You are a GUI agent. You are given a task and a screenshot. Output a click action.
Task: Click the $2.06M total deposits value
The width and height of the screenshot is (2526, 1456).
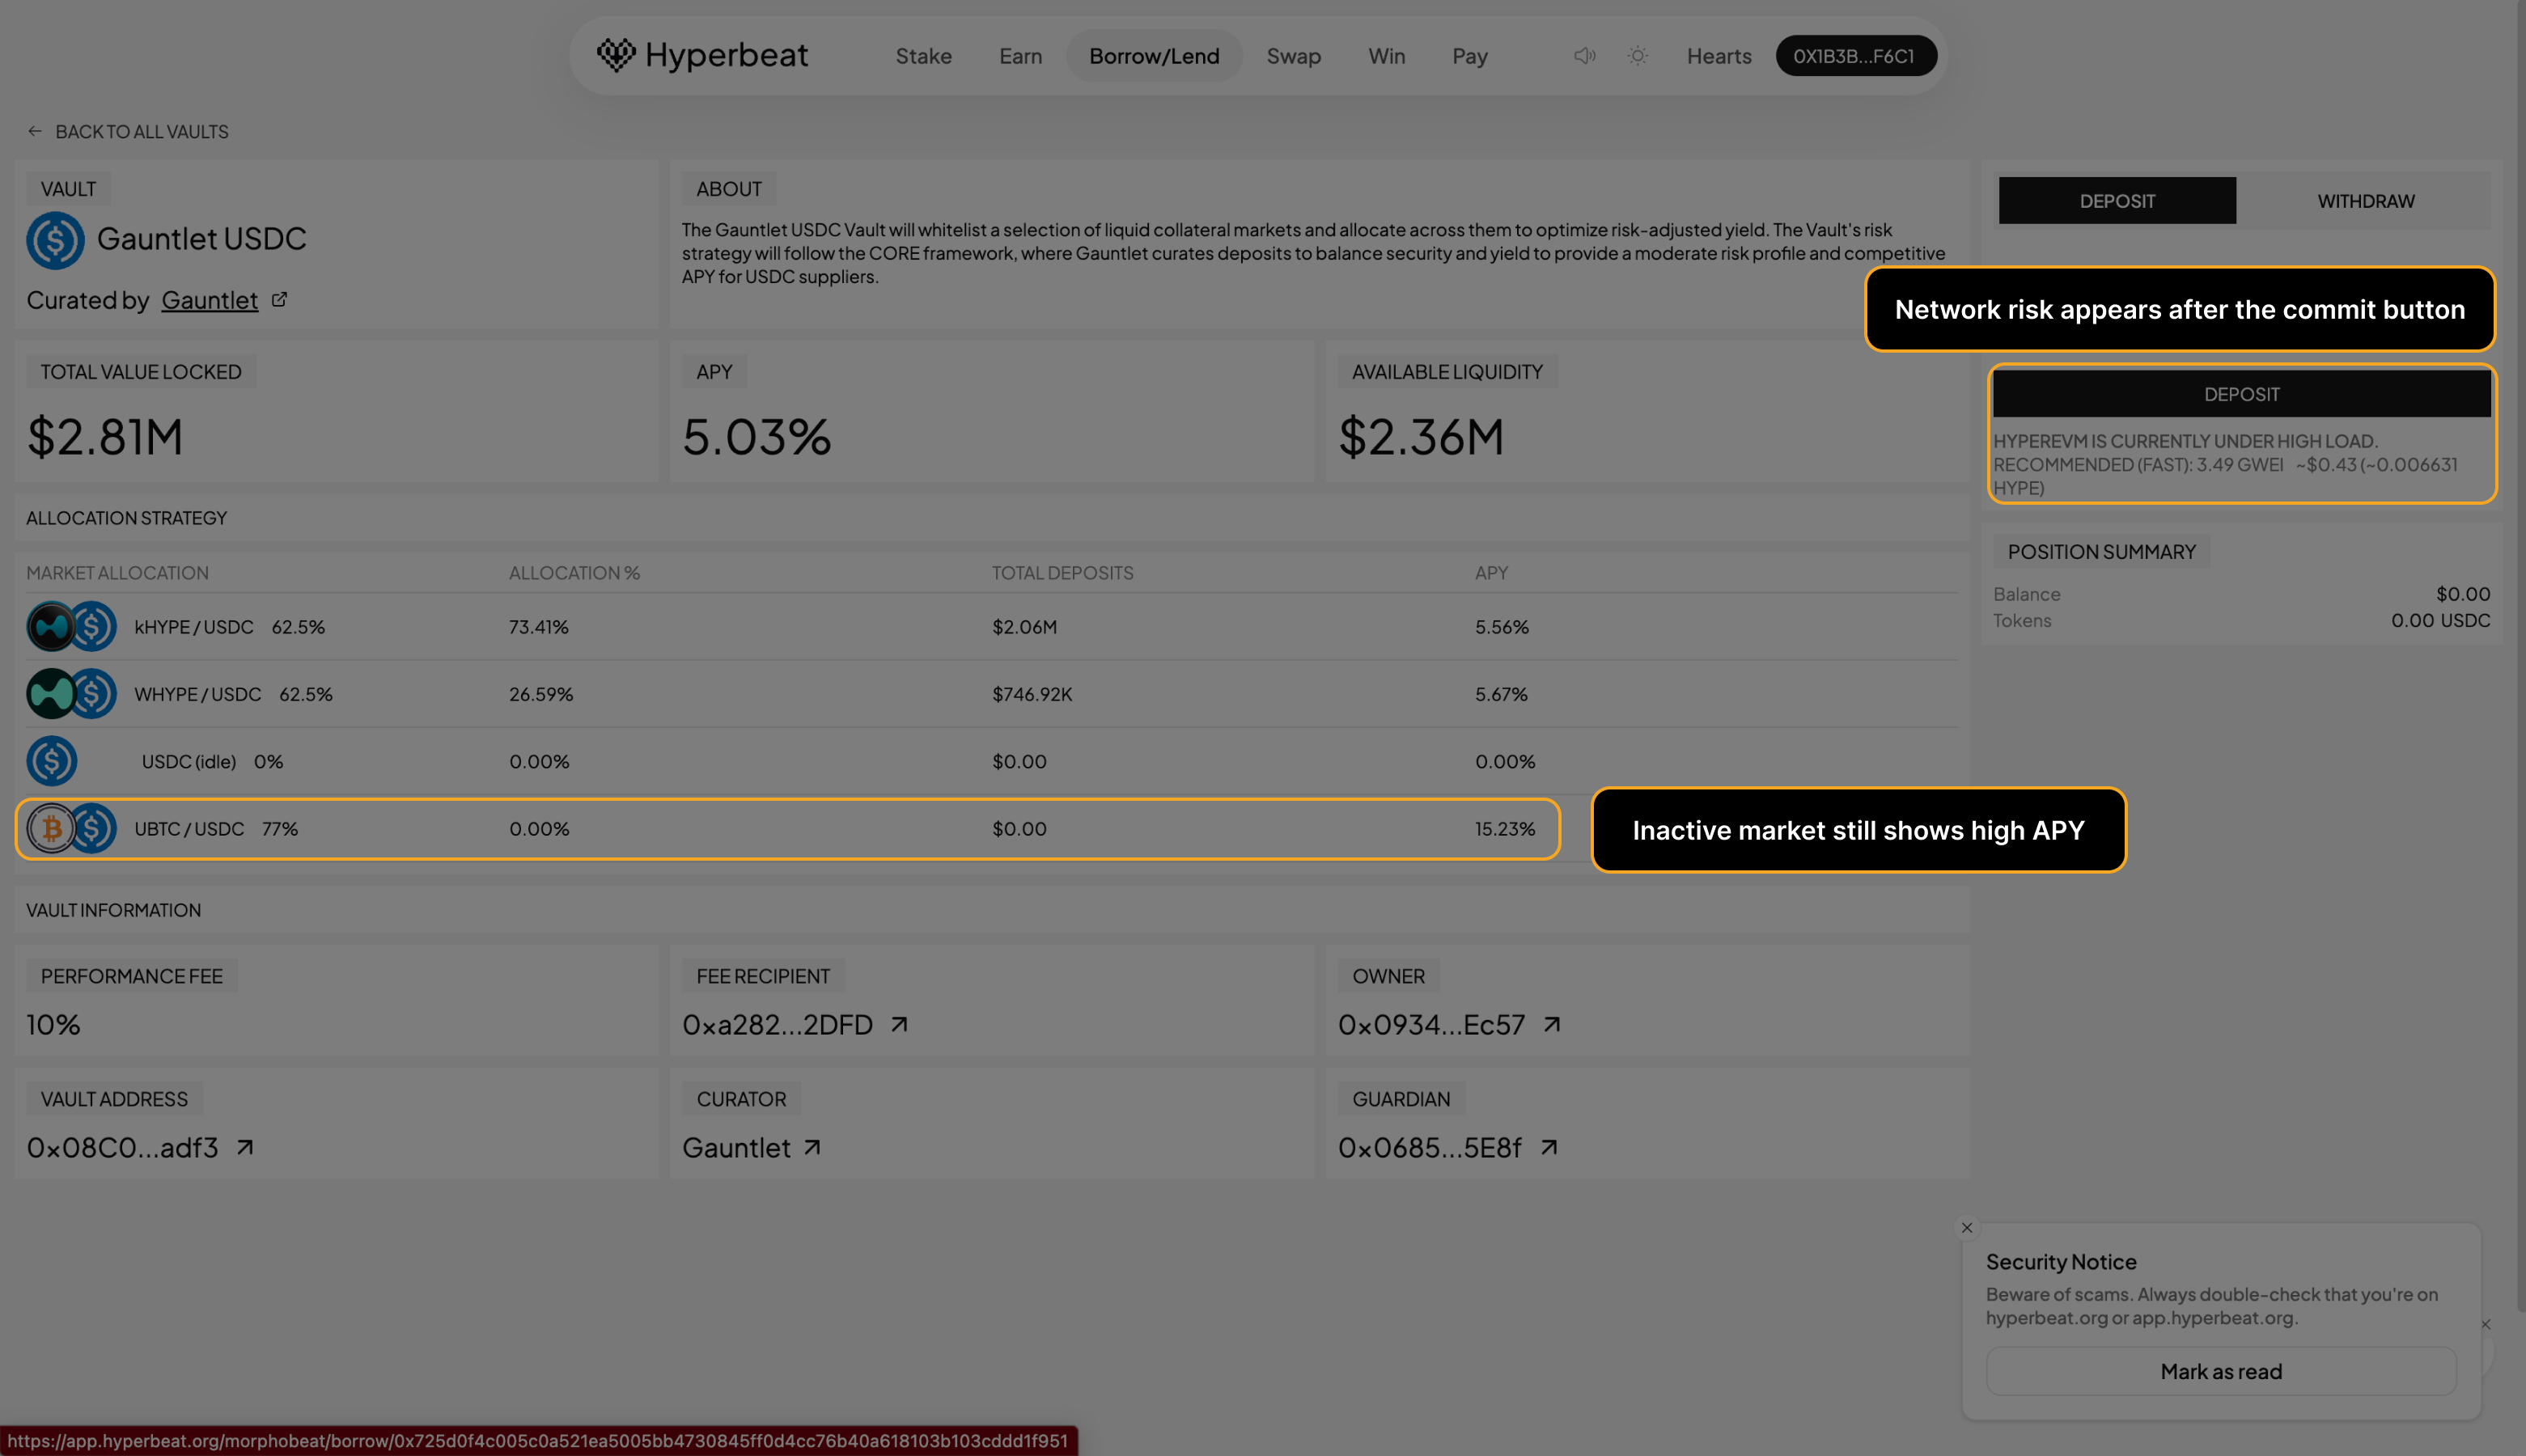(1024, 627)
